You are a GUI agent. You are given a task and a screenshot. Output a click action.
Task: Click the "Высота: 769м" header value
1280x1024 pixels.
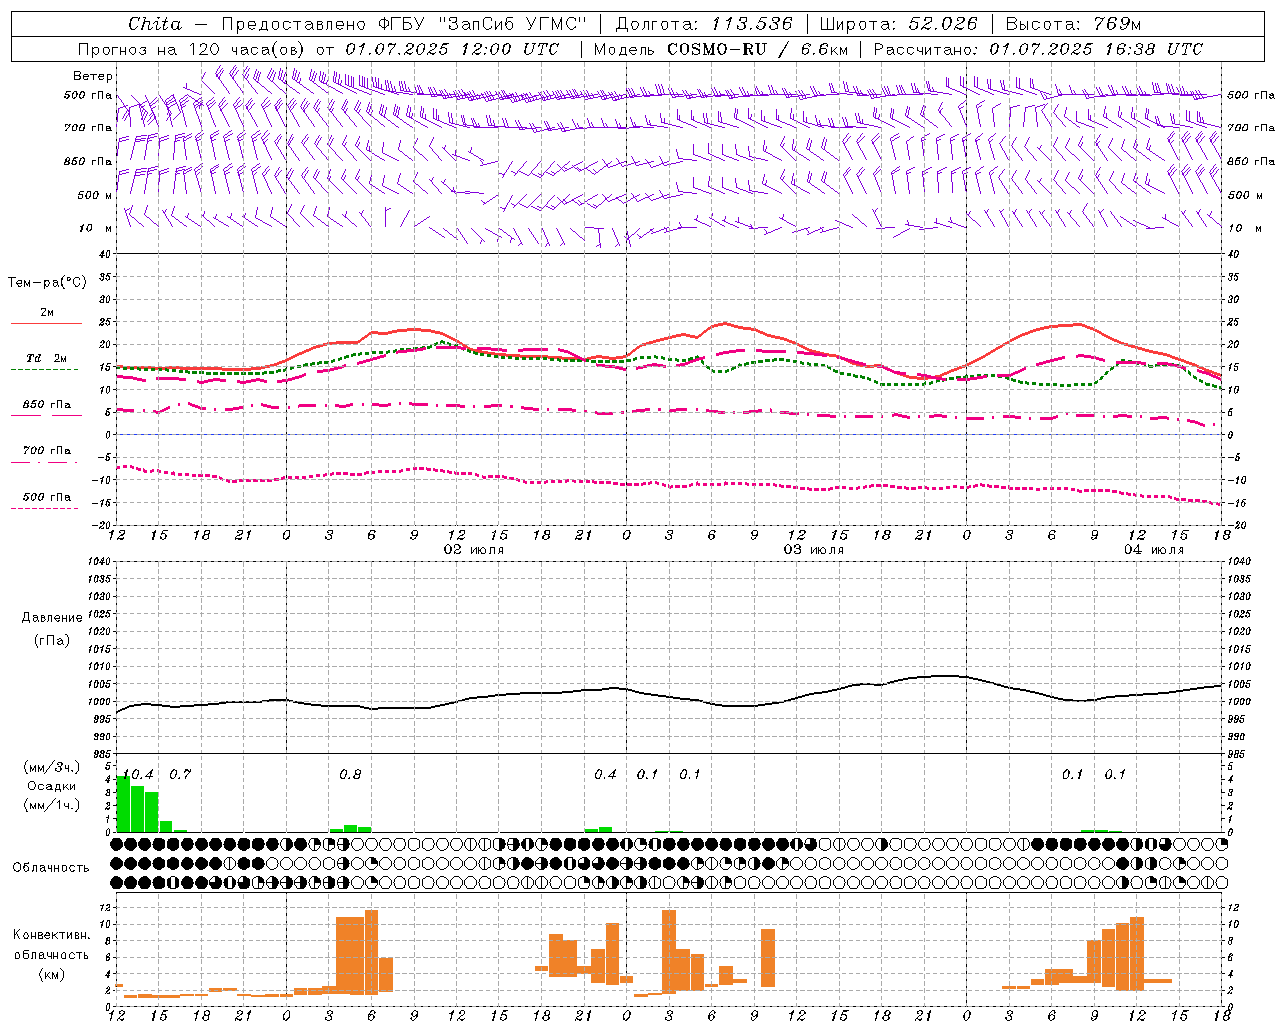(x=1073, y=24)
